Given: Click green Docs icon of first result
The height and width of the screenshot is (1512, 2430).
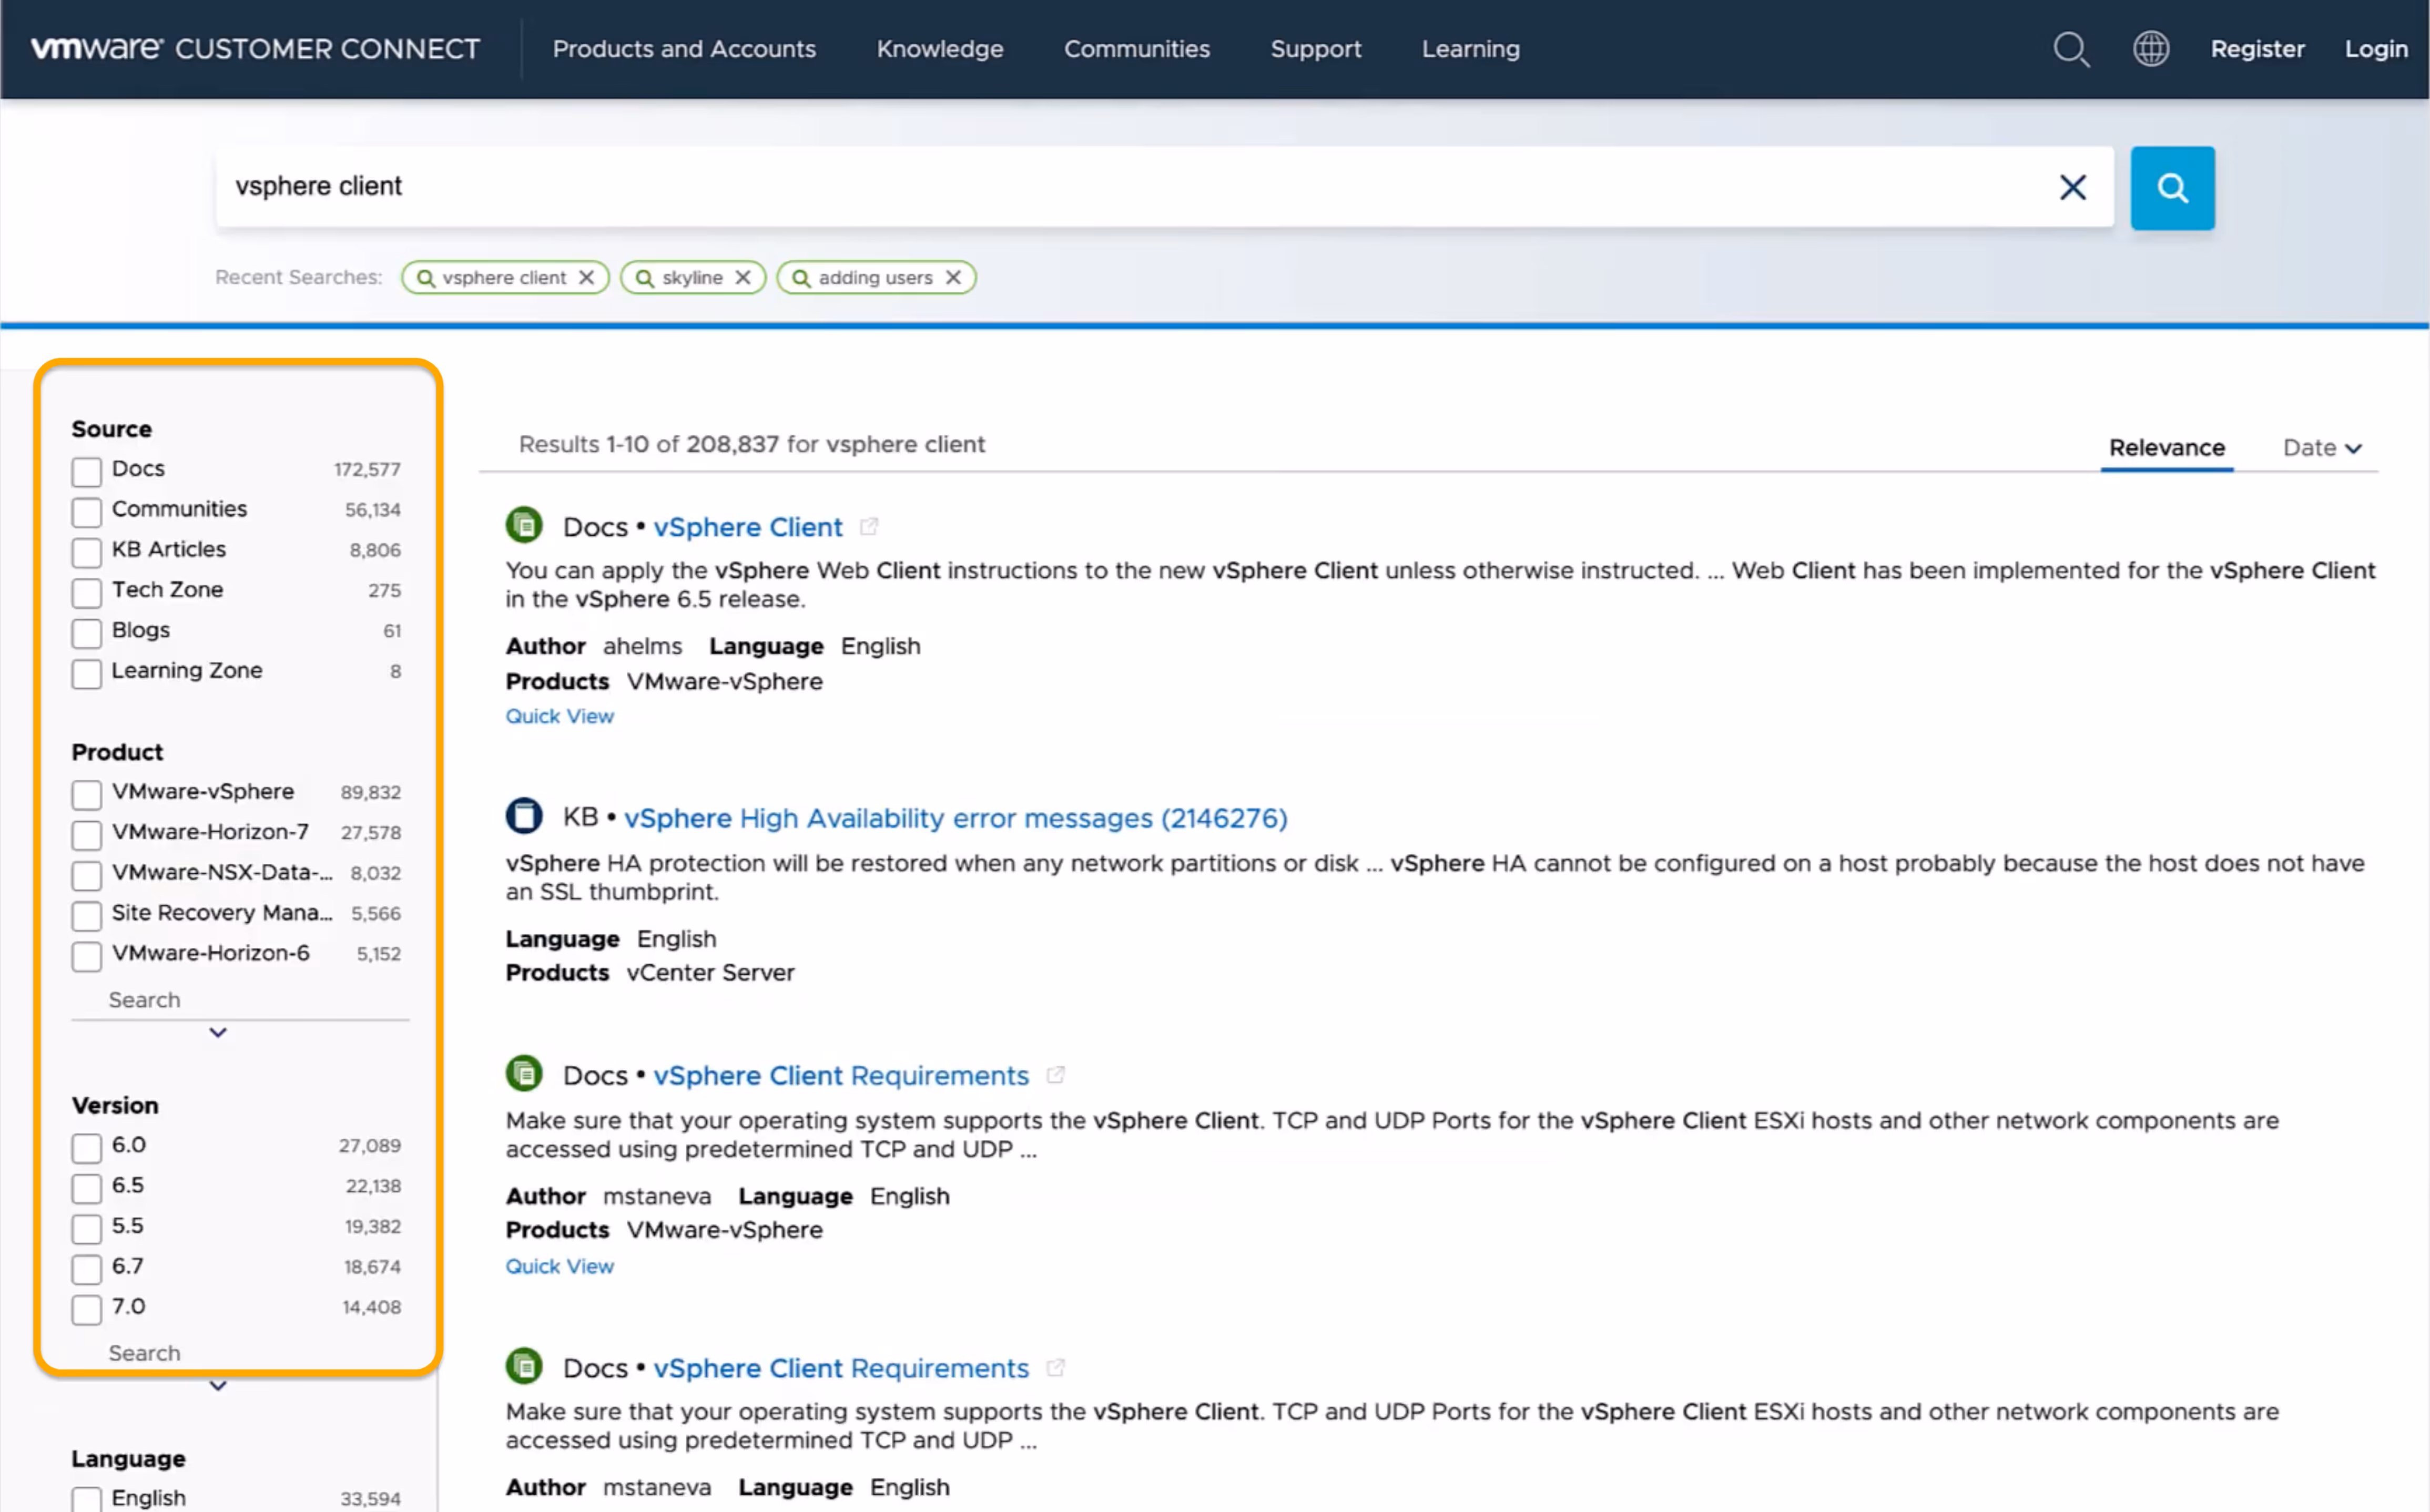Looking at the screenshot, I should coord(524,525).
